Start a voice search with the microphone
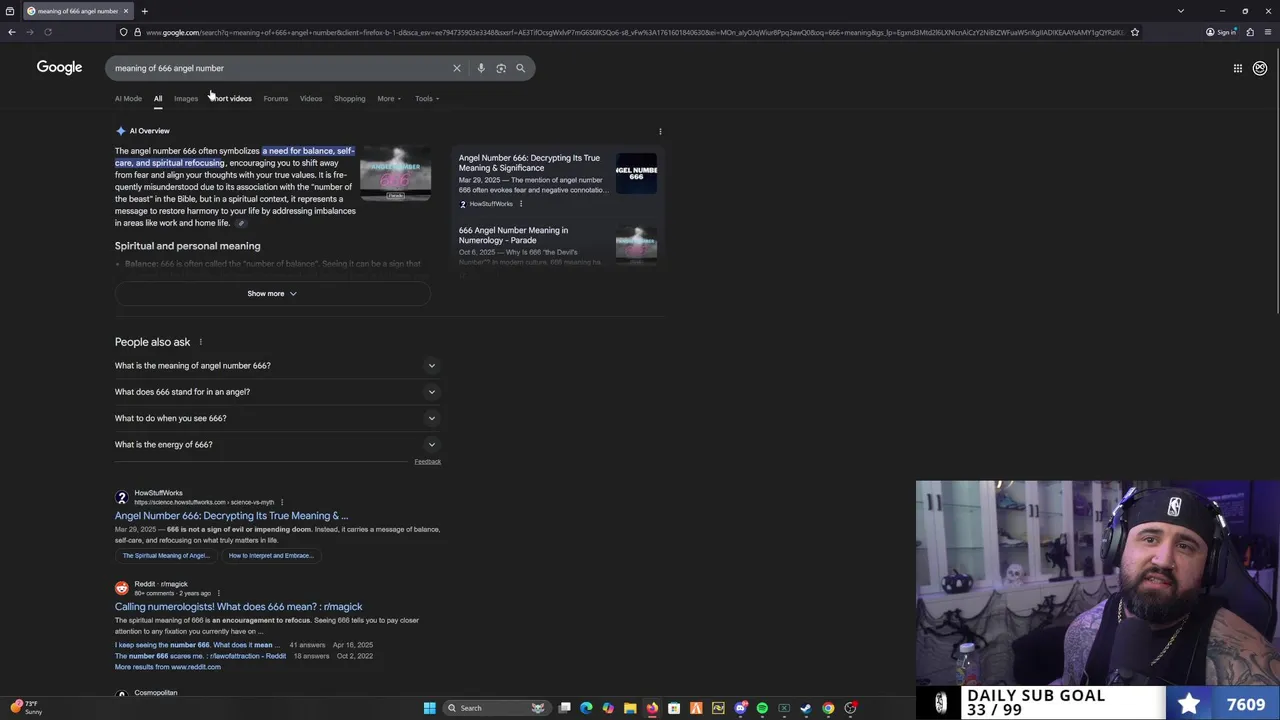Image resolution: width=1280 pixels, height=720 pixels. [481, 68]
